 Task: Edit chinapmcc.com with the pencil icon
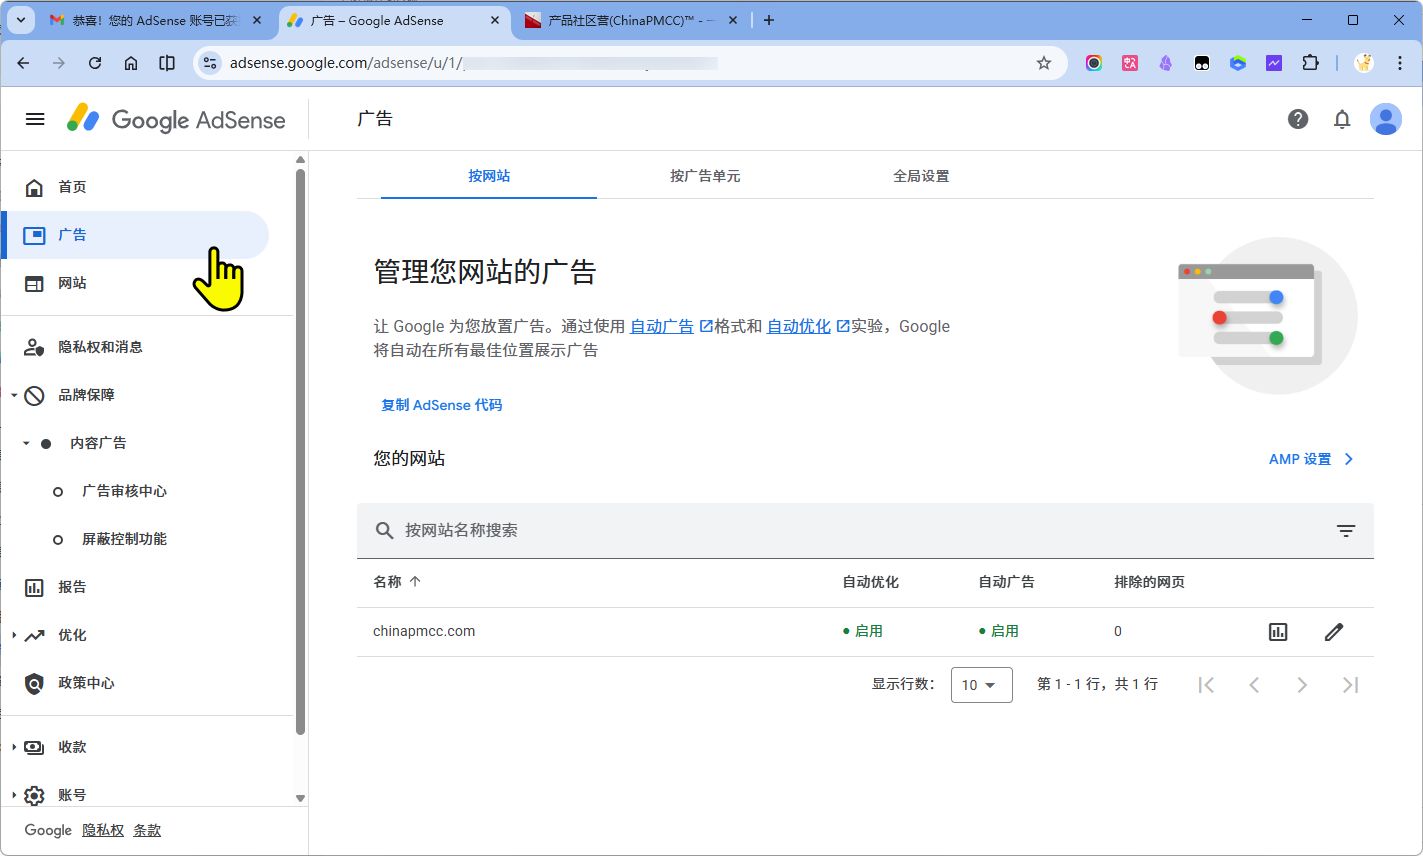click(1333, 632)
